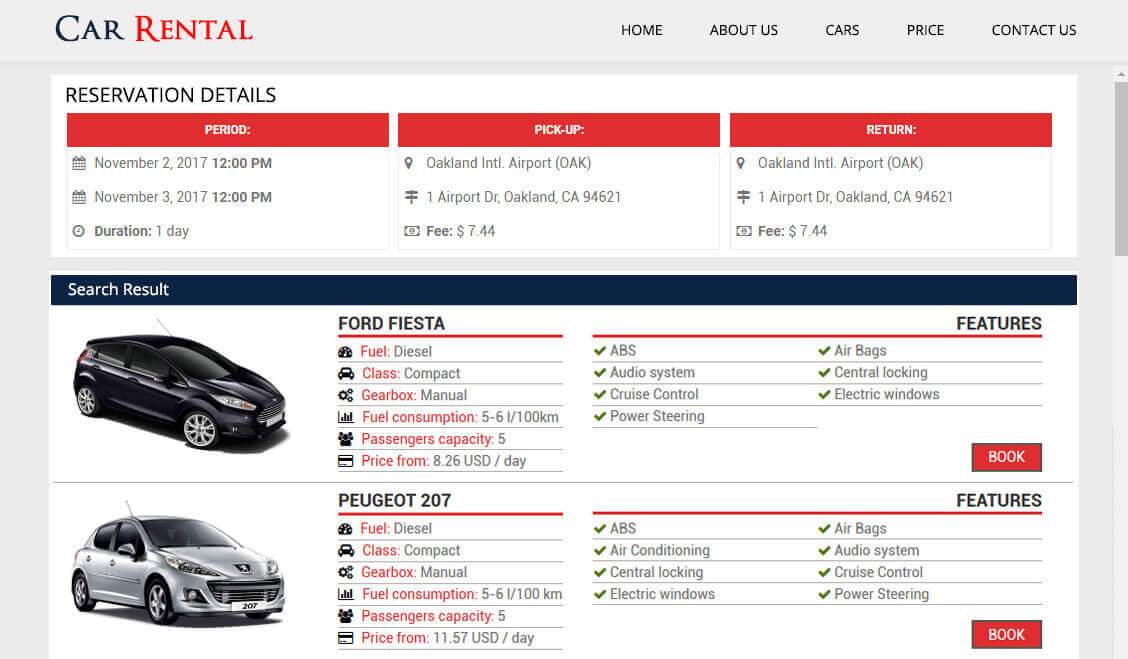
Task: Click the Peugeot 207 price card icon
Action: [346, 638]
